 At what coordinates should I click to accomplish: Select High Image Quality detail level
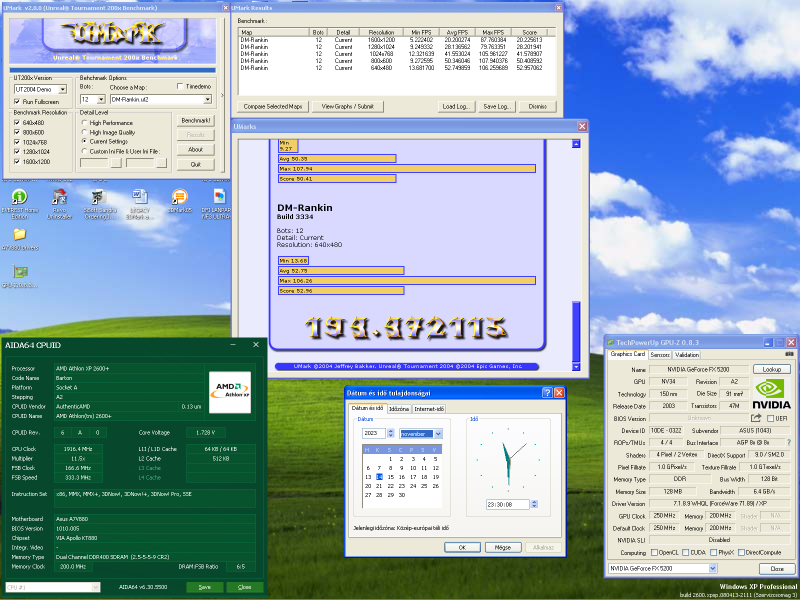click(85, 132)
